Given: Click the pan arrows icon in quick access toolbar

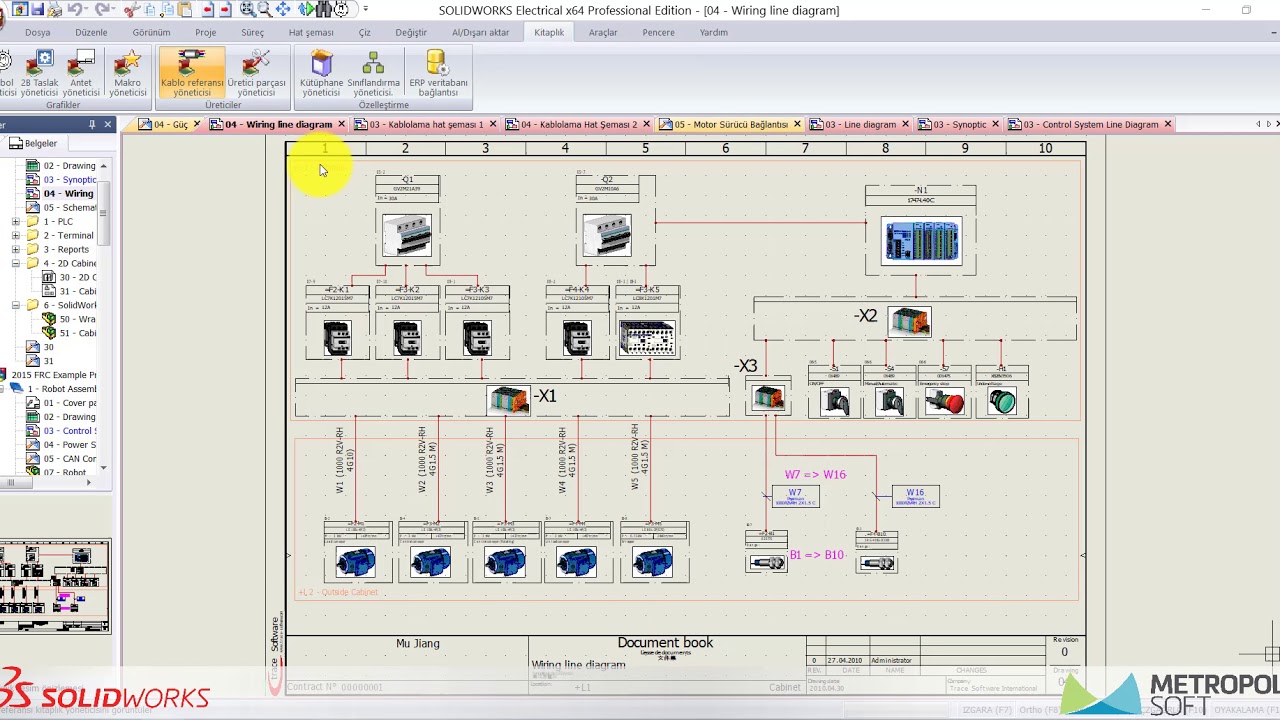Looking at the screenshot, I should coord(284,10).
